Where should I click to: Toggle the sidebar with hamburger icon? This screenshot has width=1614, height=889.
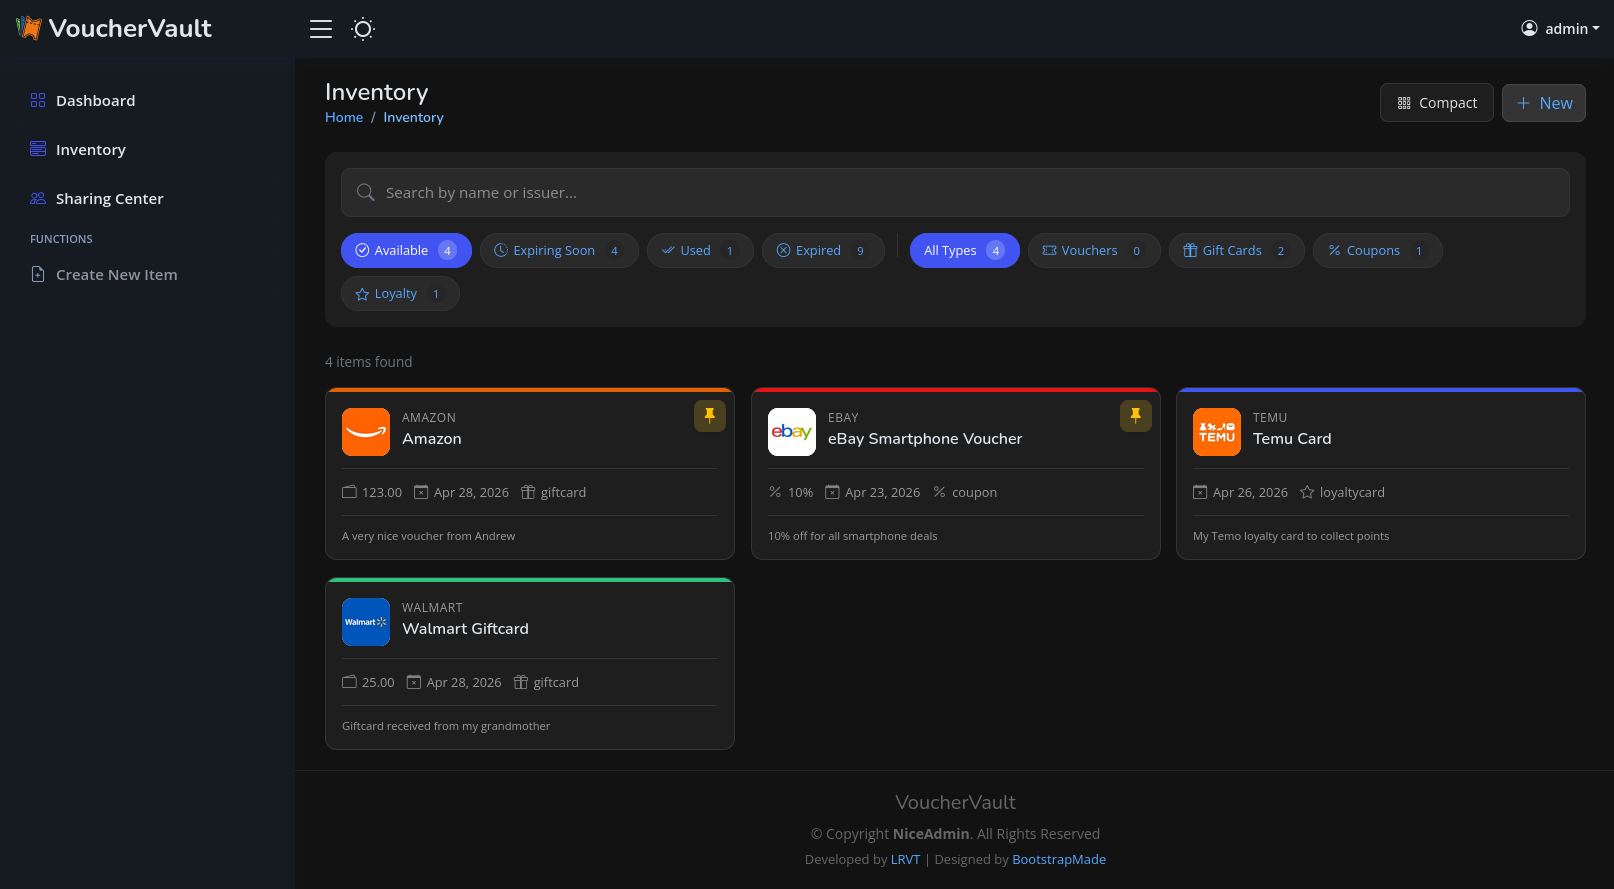pos(321,29)
